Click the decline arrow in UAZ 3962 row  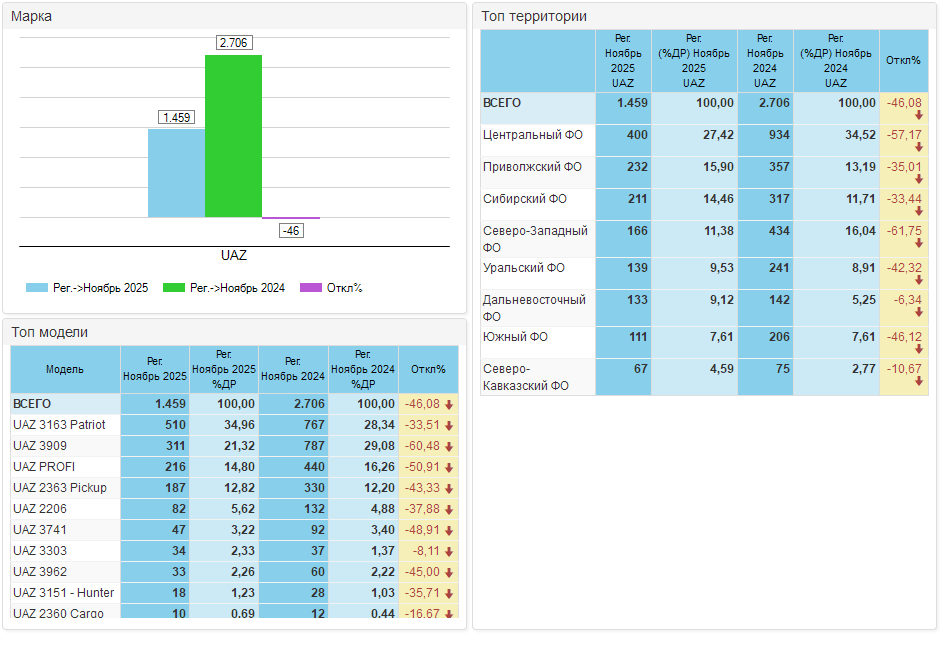pyautogui.click(x=450, y=572)
